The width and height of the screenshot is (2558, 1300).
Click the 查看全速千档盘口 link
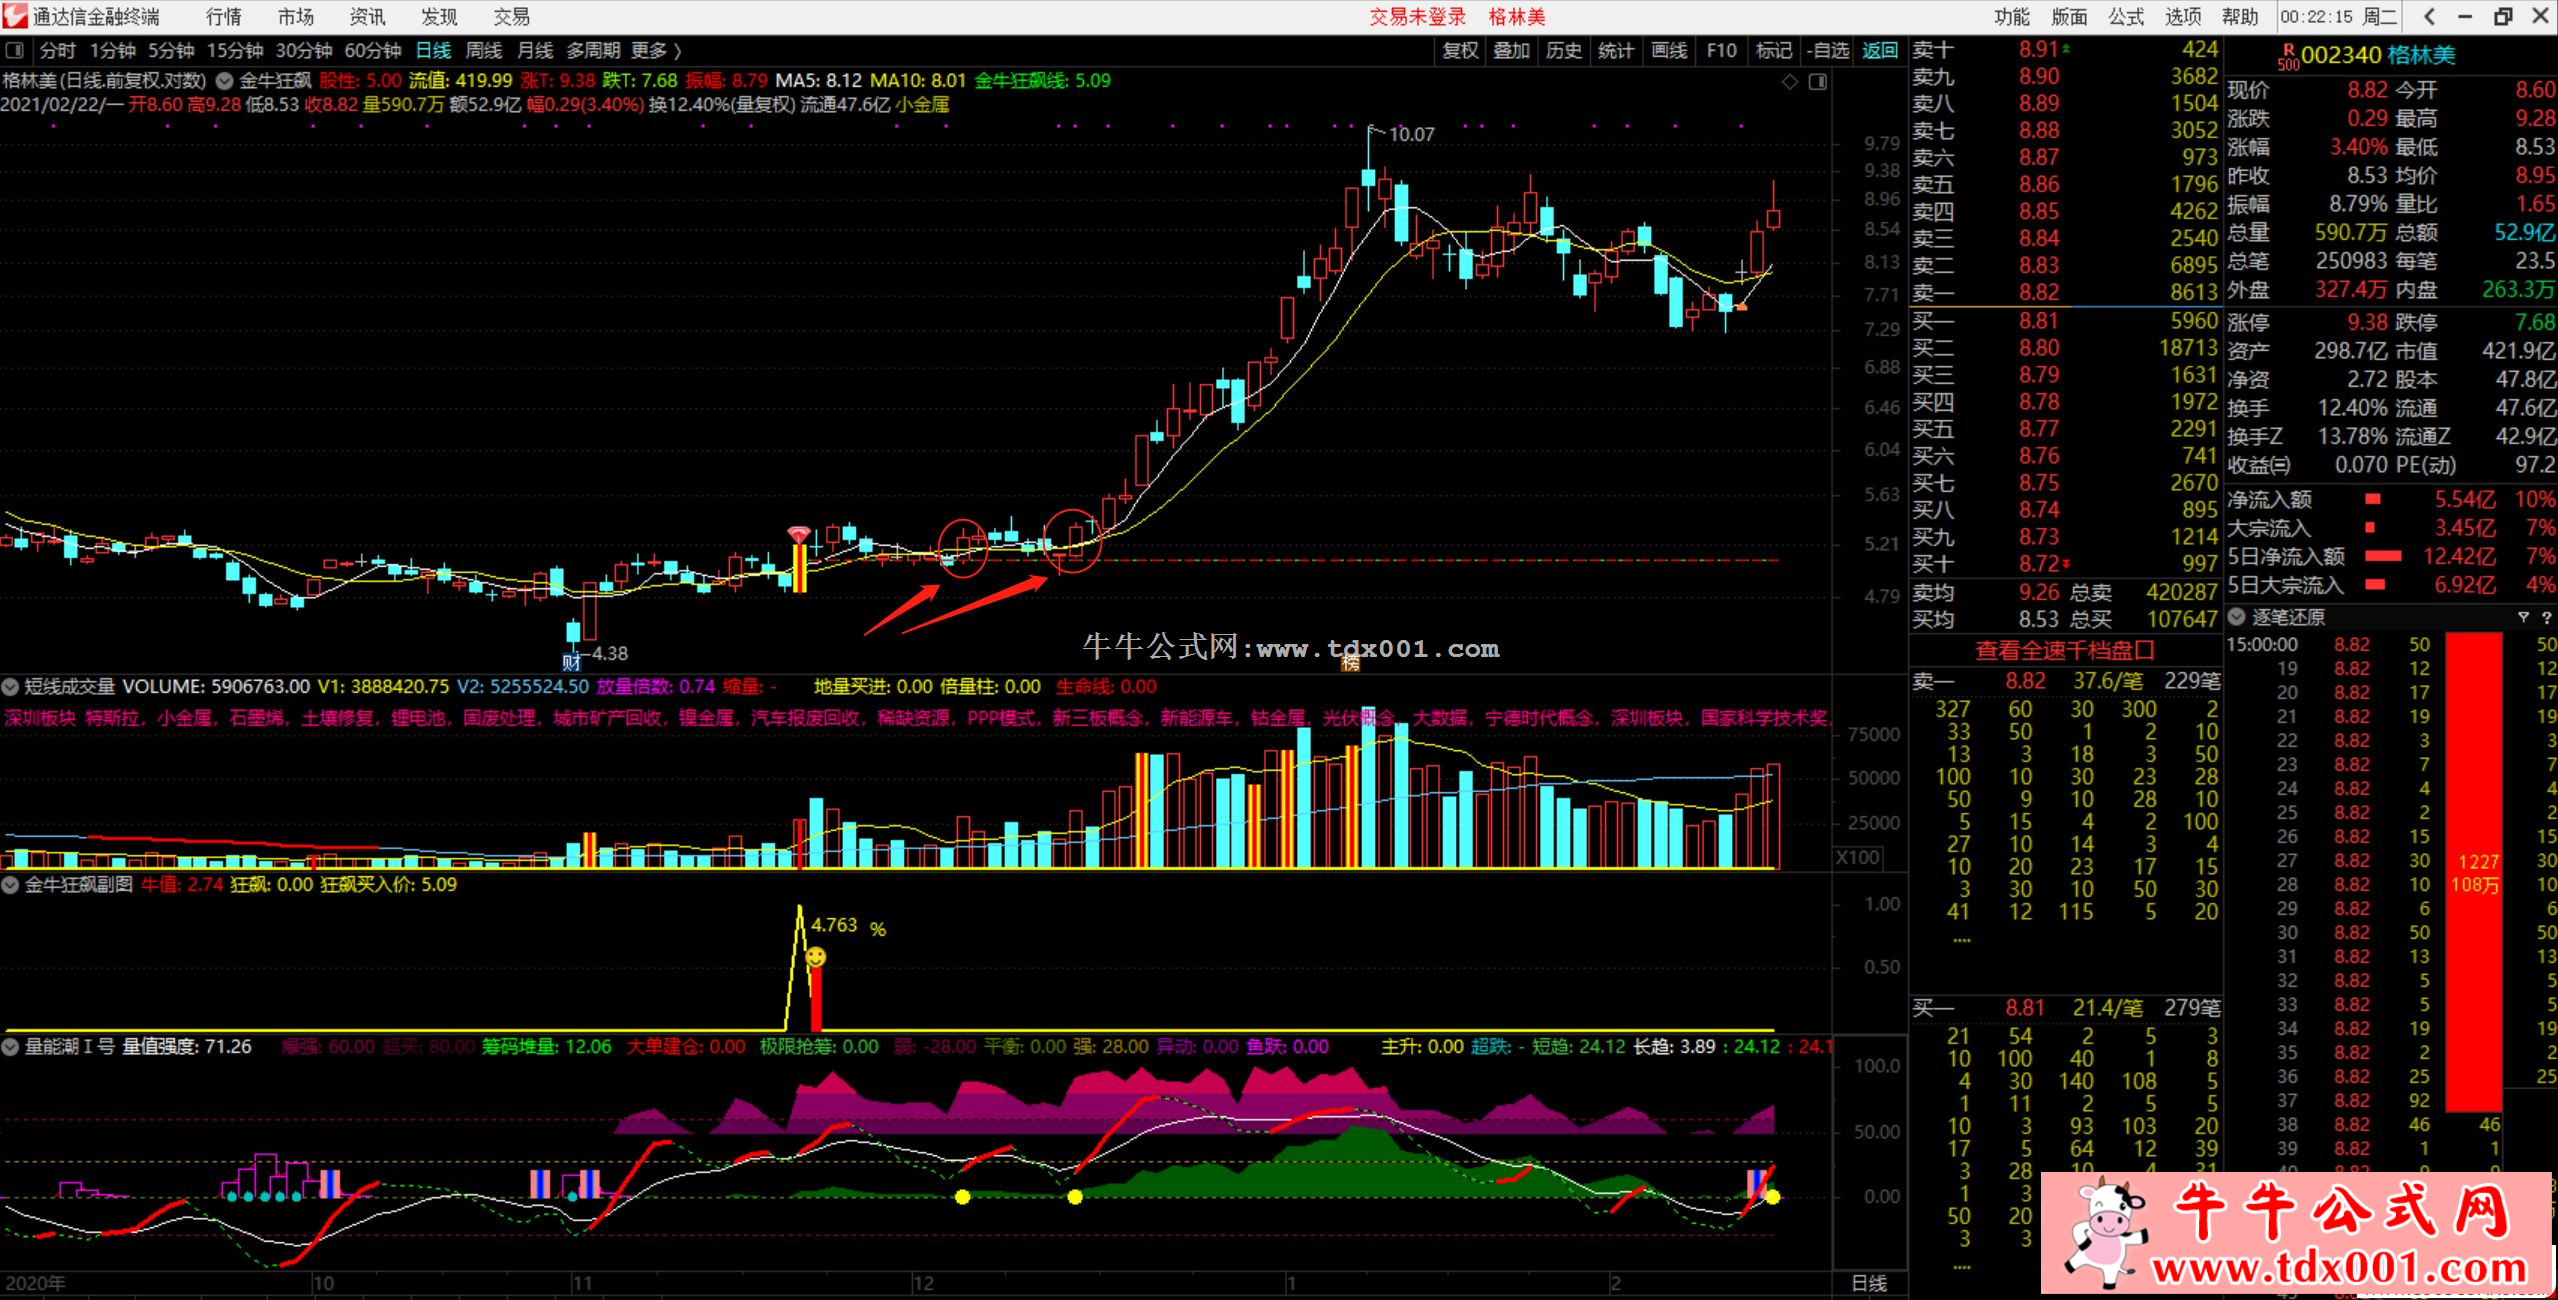tap(2065, 651)
